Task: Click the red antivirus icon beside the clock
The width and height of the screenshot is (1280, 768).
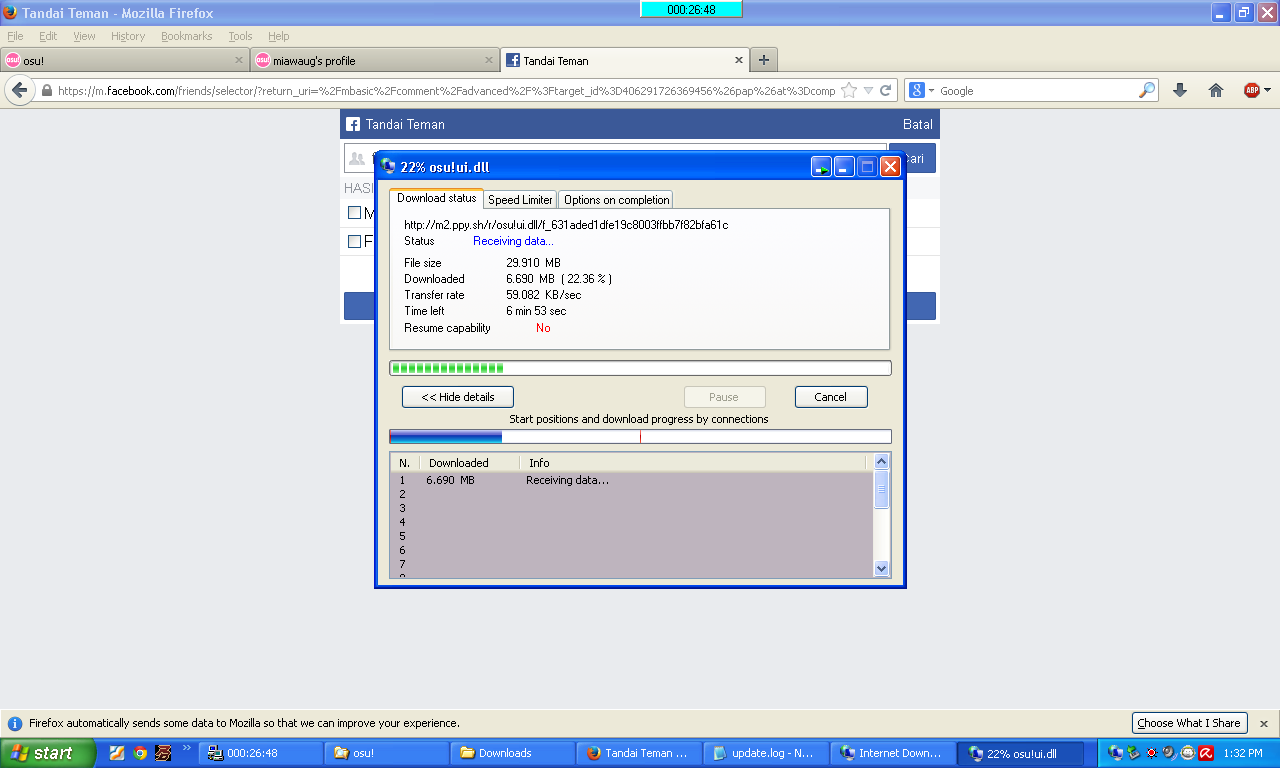Action: pos(1206,753)
